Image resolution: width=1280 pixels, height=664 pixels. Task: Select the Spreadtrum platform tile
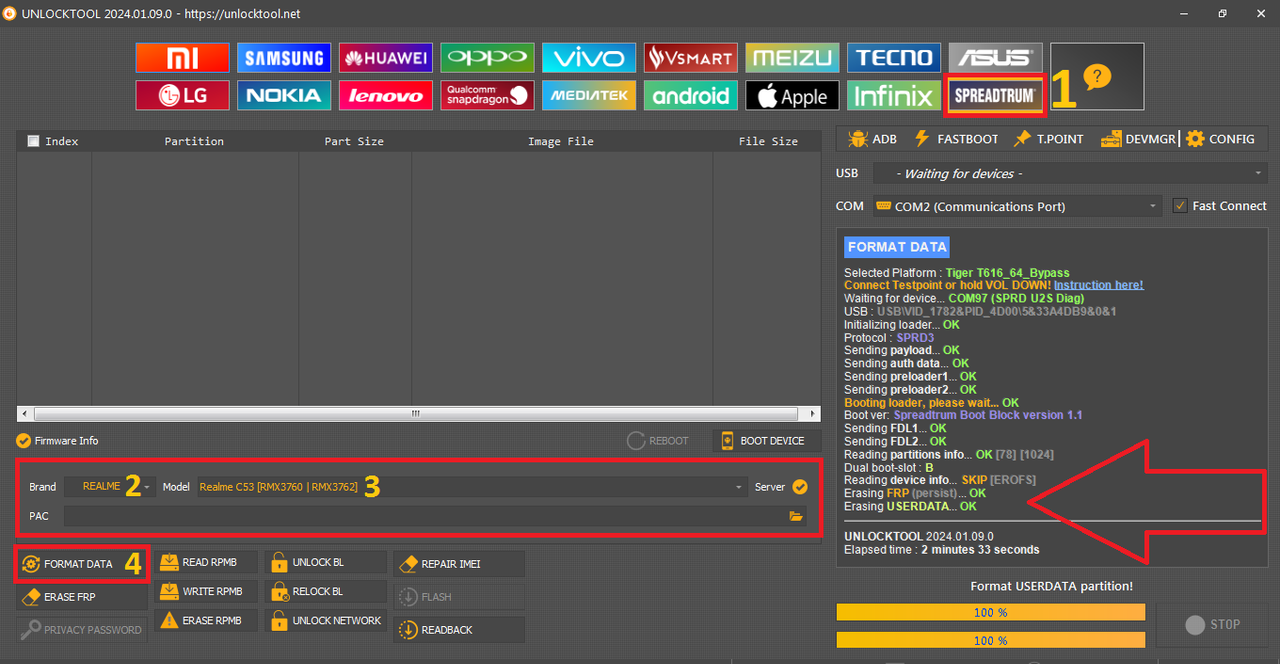tap(995, 96)
